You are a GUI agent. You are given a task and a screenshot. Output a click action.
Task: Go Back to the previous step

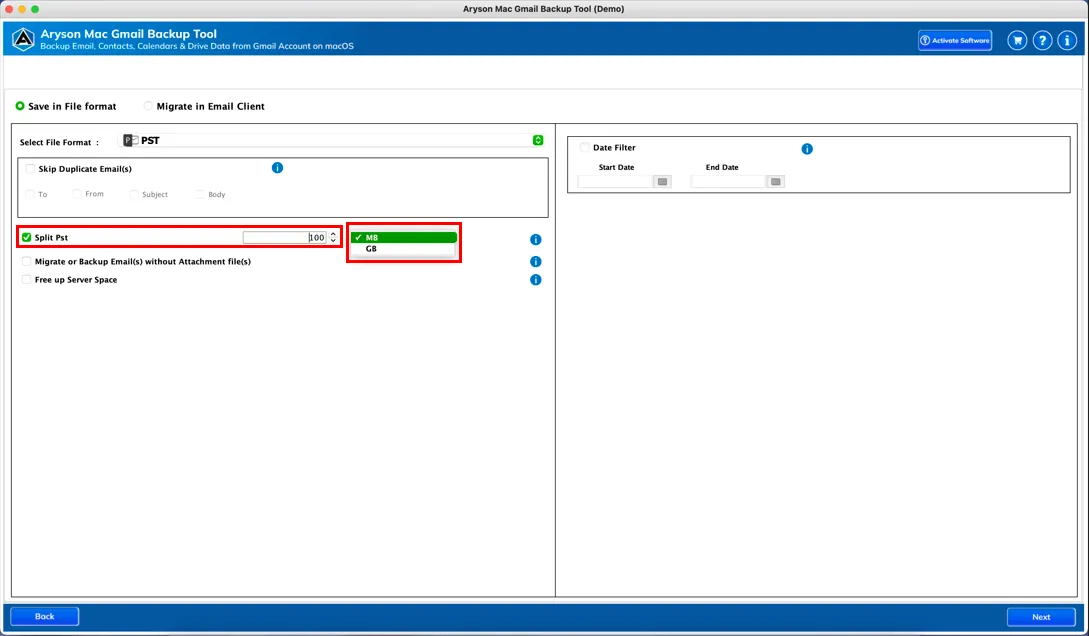(44, 617)
